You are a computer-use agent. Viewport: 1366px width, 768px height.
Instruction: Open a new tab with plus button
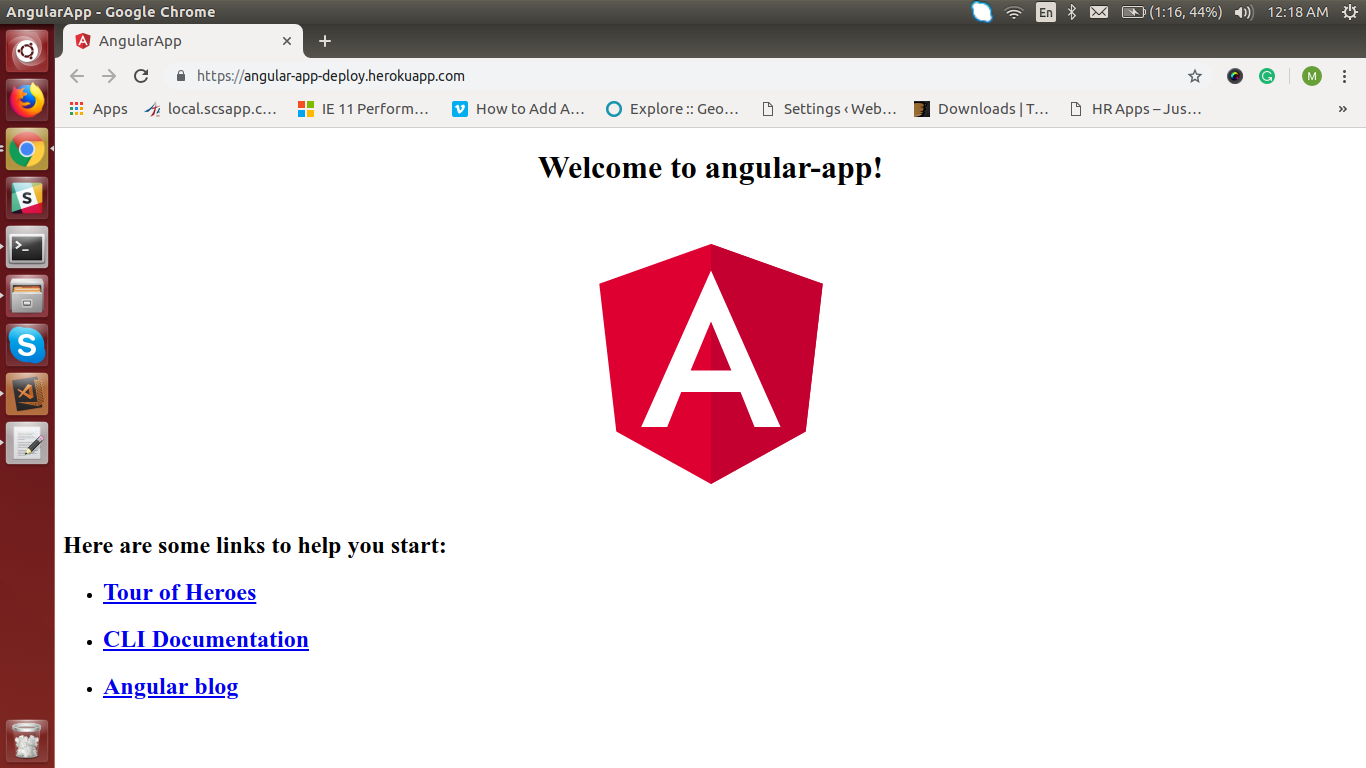324,41
